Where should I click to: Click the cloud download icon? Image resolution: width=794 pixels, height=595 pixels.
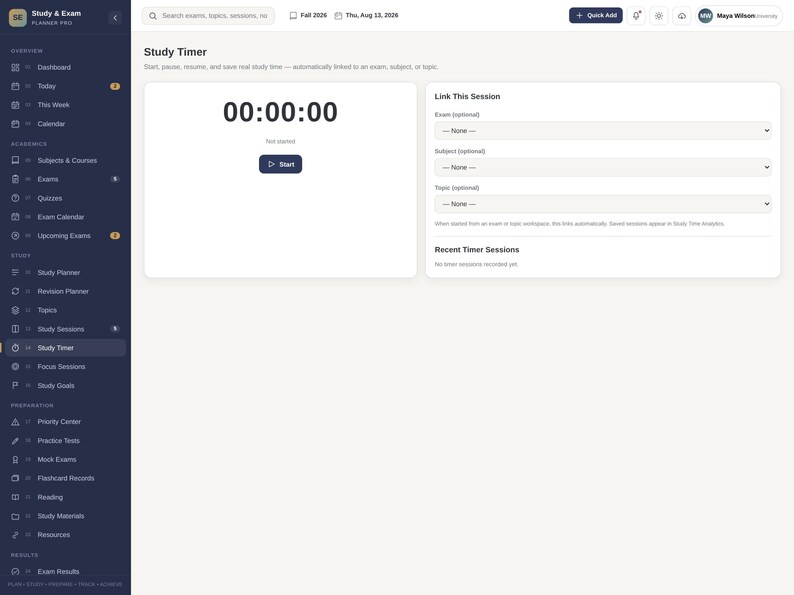(x=682, y=16)
